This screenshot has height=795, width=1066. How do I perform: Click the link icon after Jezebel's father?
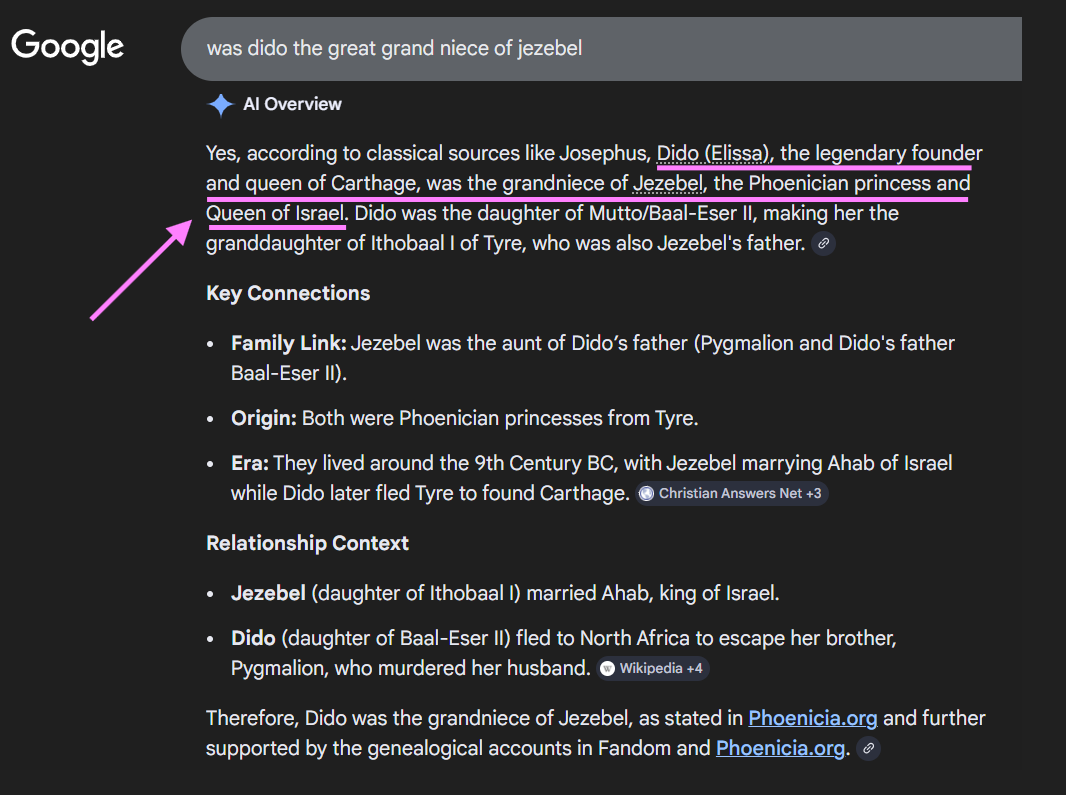tap(823, 243)
